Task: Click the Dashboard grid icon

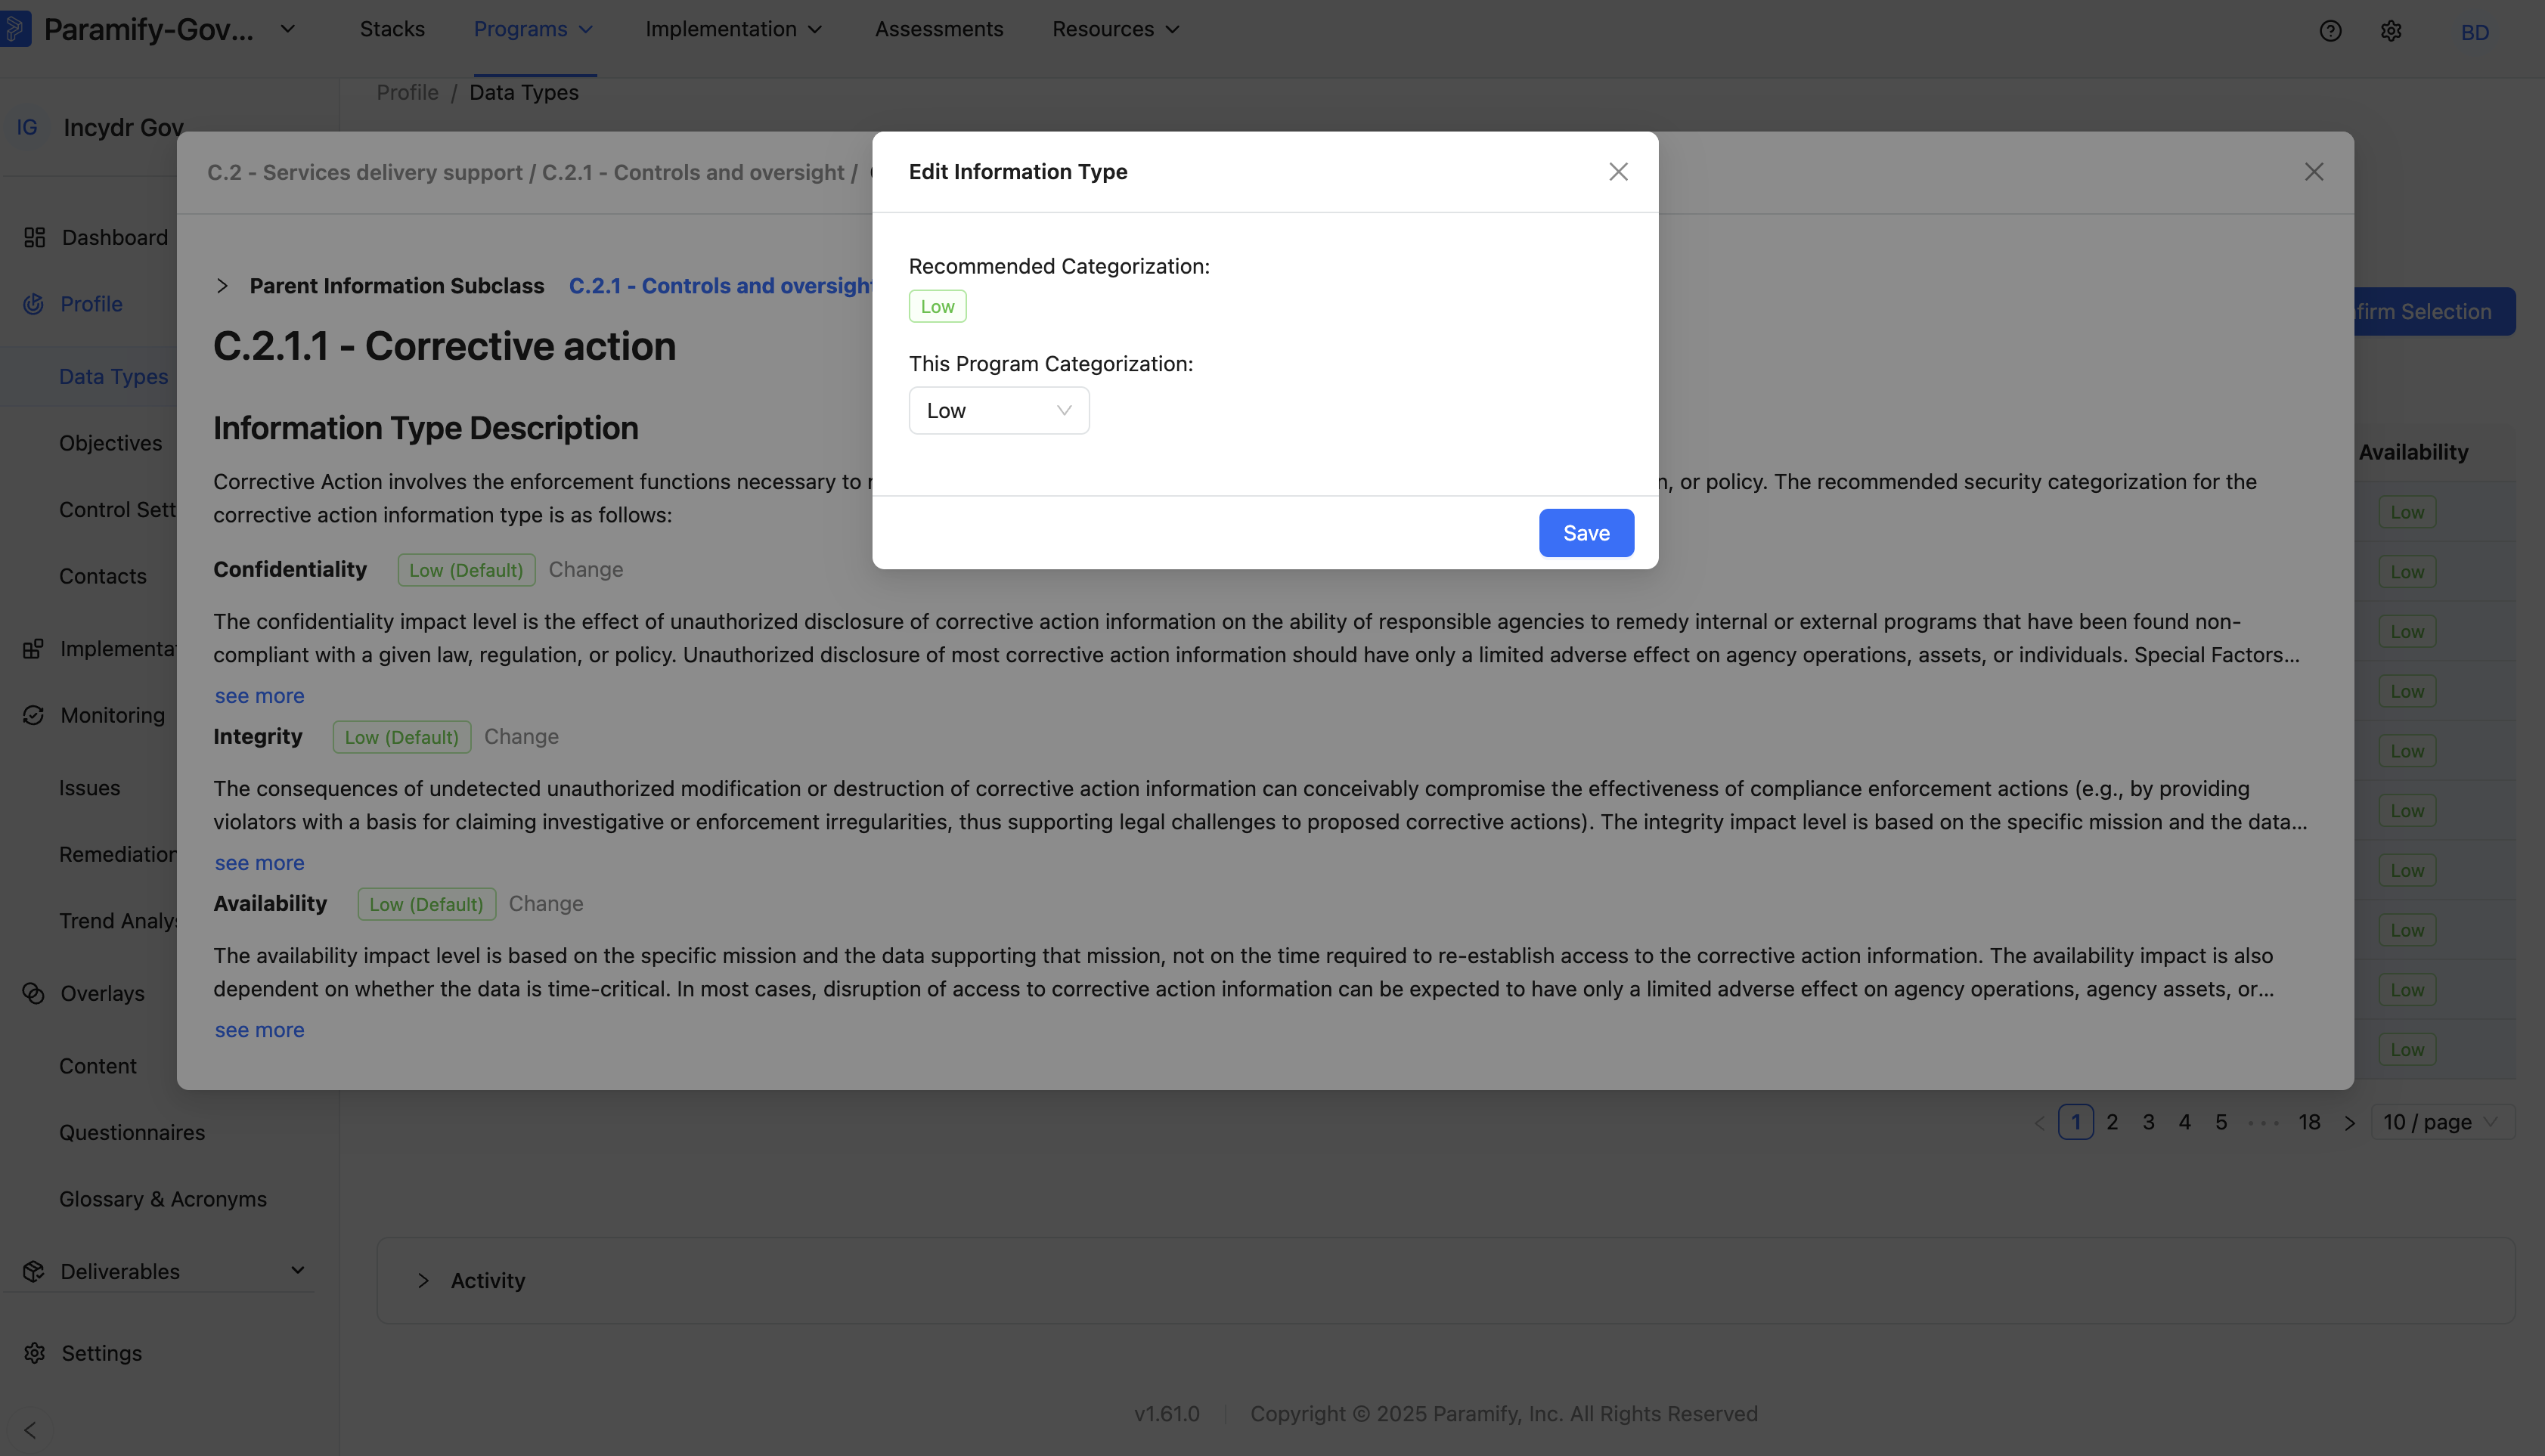Action: [34, 237]
